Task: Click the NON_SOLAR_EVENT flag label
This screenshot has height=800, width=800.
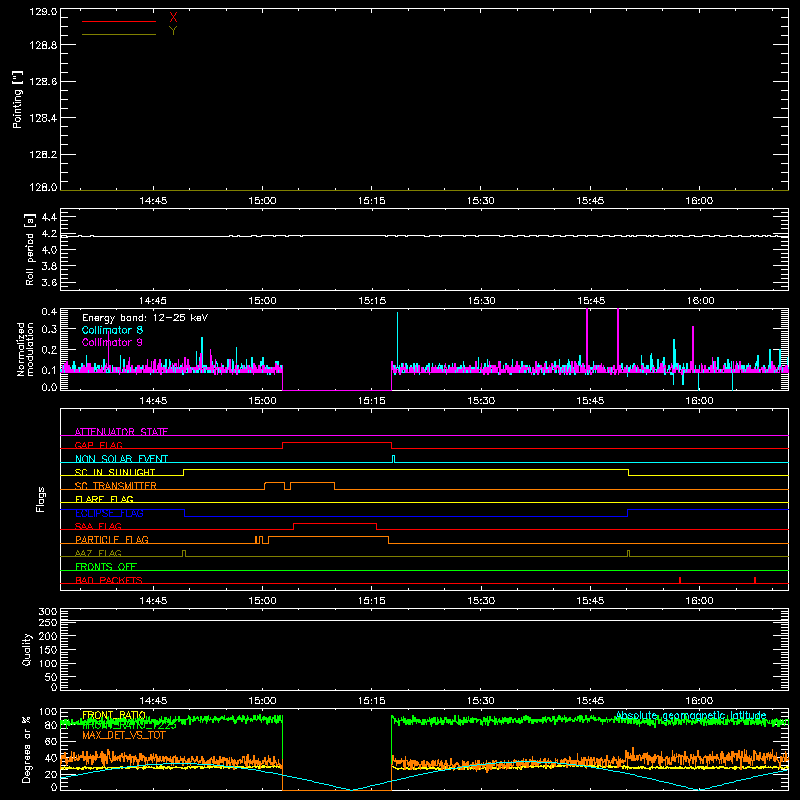Action: click(x=121, y=459)
